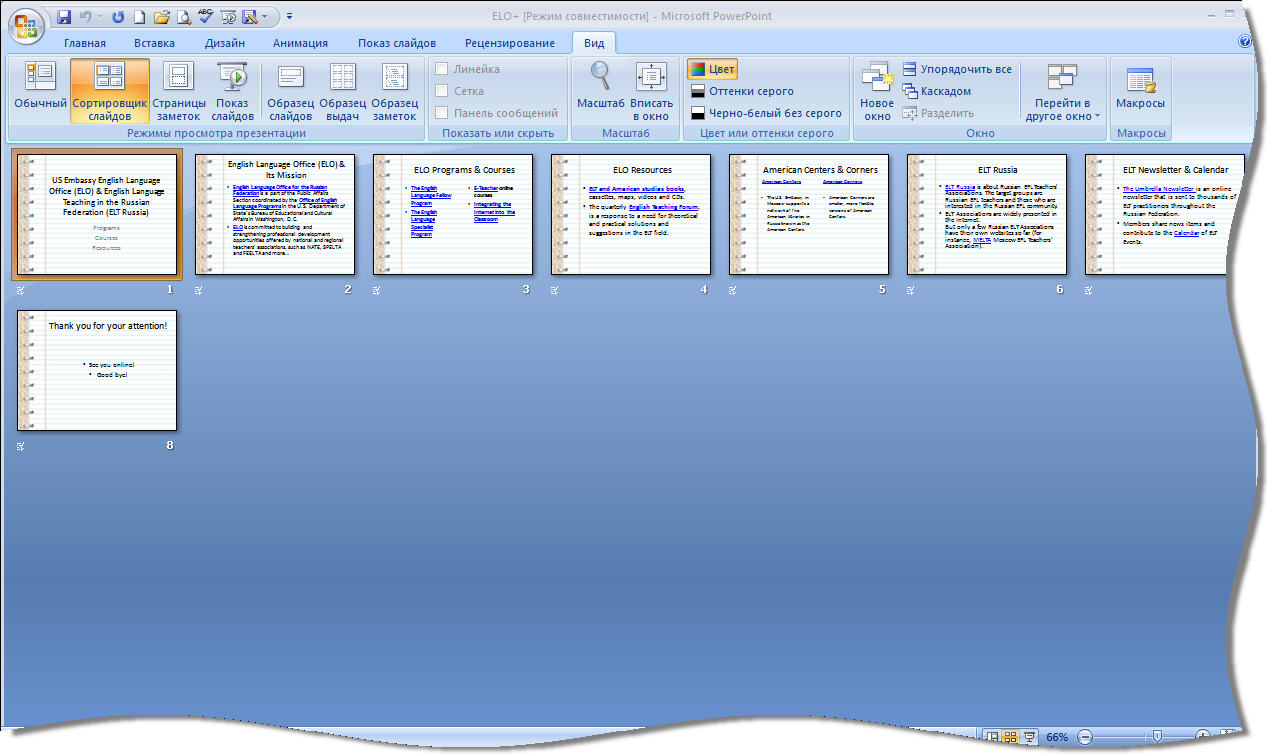Select Черно-белый без серого mode
The width and height of the screenshot is (1267, 755).
[x=766, y=113]
